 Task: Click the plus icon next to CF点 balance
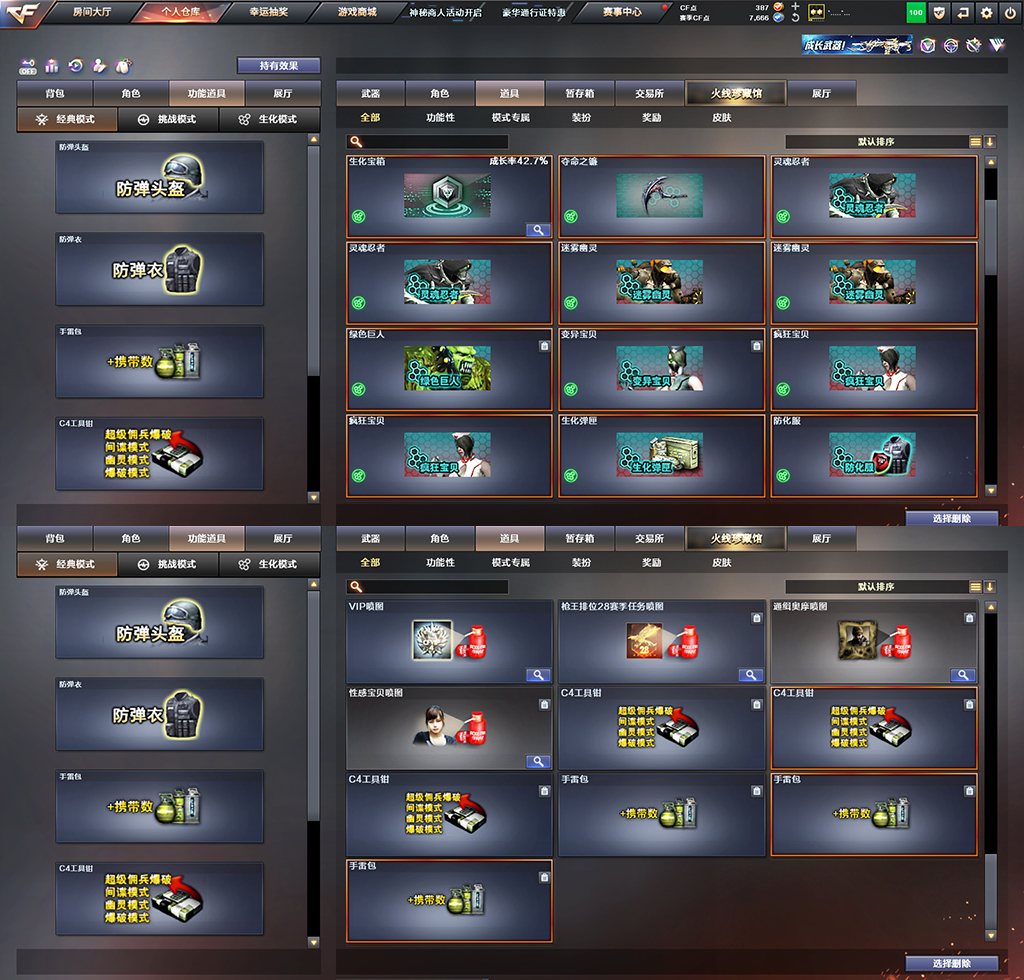click(795, 7)
